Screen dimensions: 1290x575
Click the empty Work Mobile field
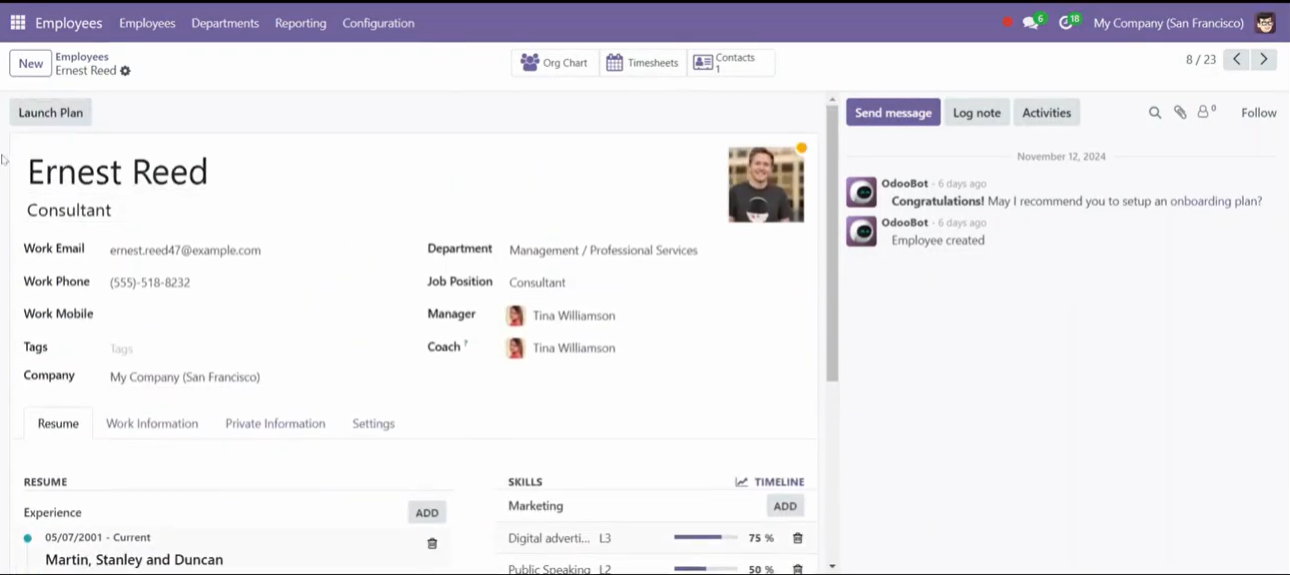click(255, 314)
